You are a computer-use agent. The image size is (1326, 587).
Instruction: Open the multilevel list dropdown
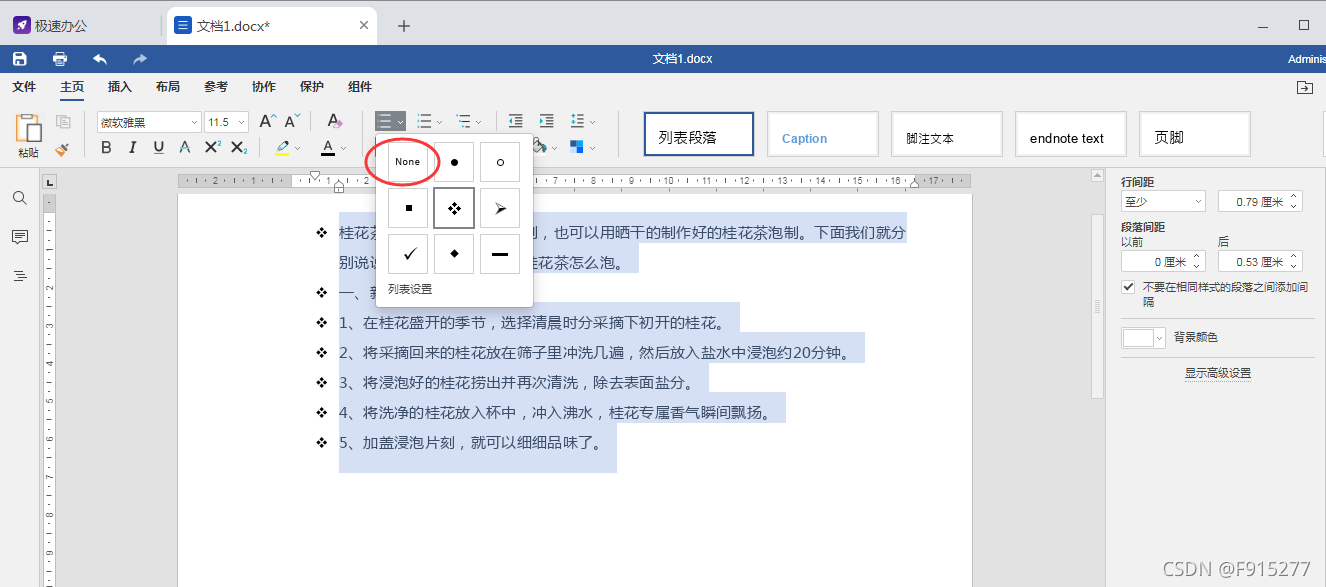click(478, 122)
